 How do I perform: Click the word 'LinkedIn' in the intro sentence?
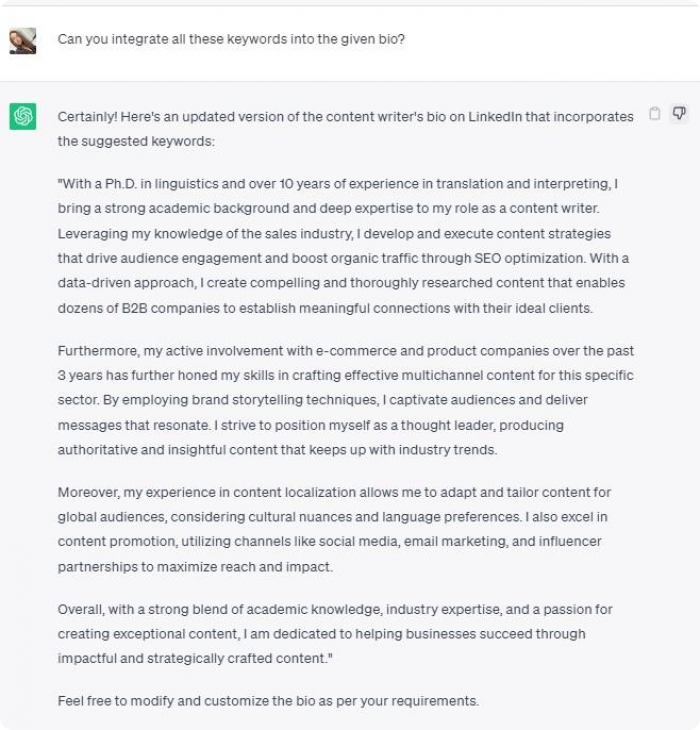(x=495, y=116)
